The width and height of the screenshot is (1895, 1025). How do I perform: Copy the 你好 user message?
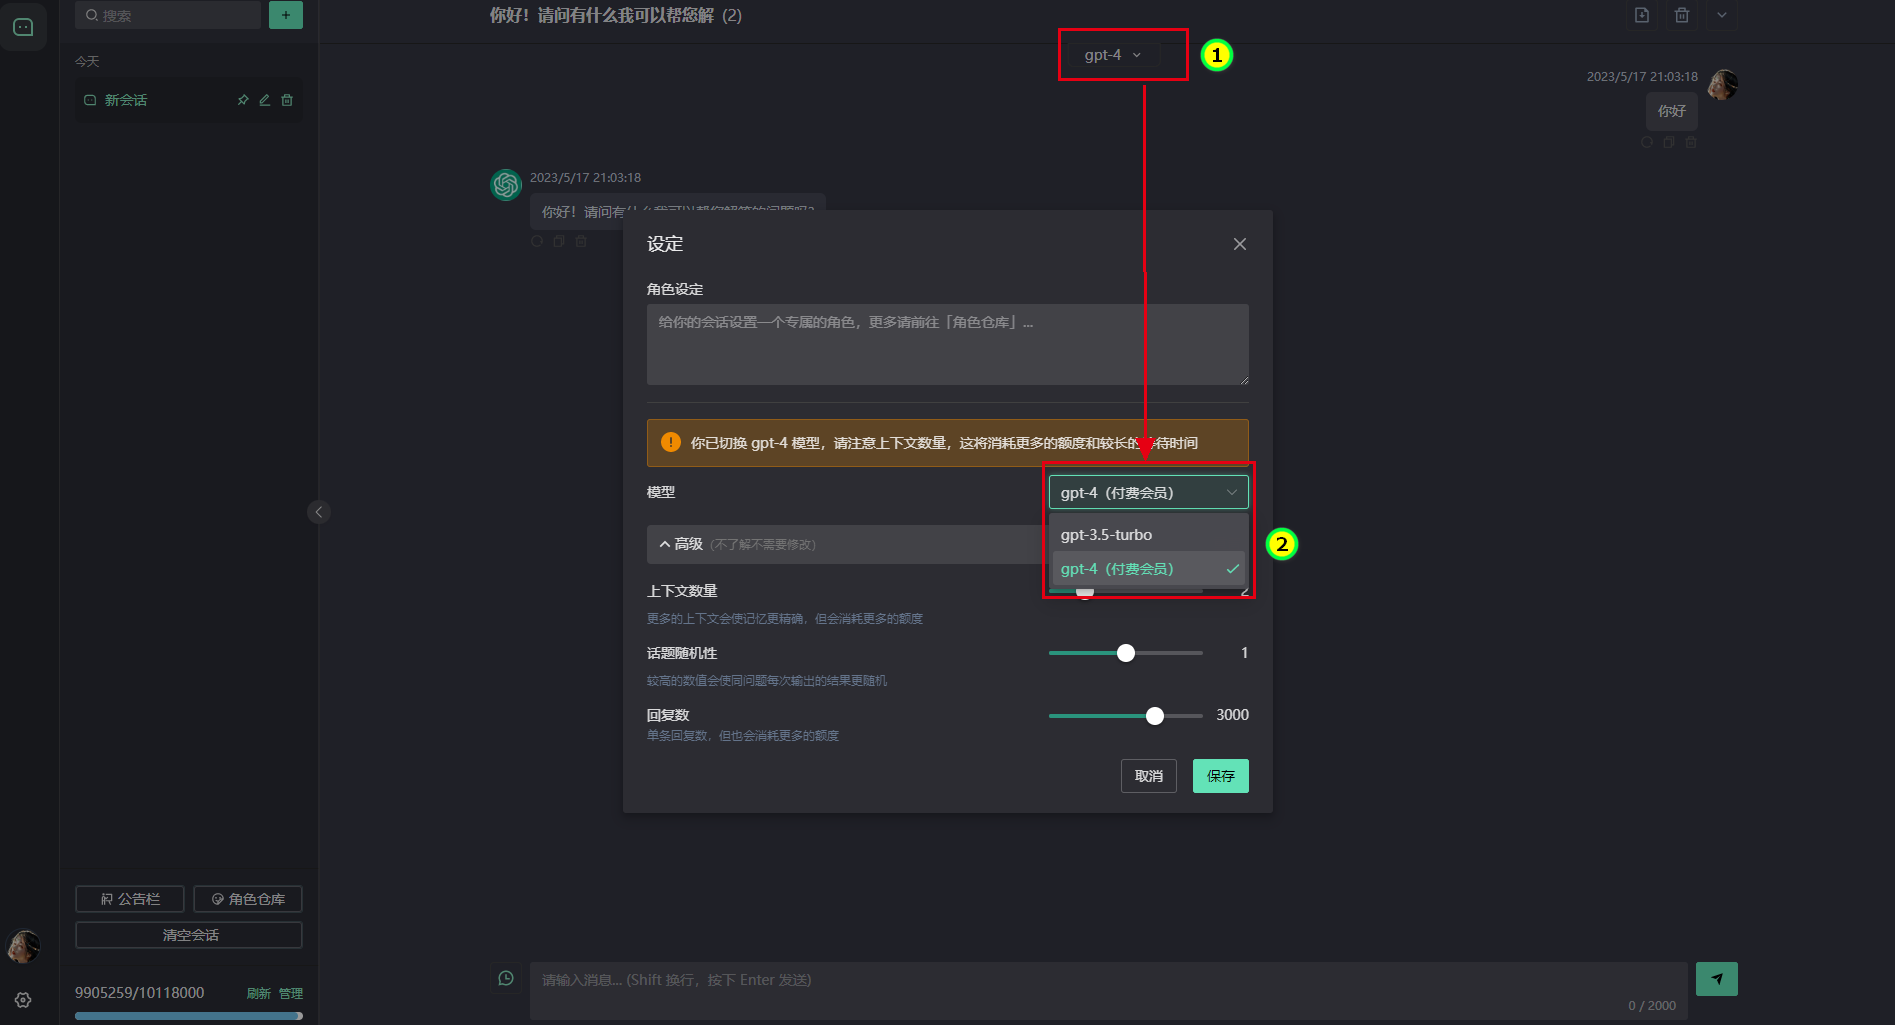[x=1669, y=143]
